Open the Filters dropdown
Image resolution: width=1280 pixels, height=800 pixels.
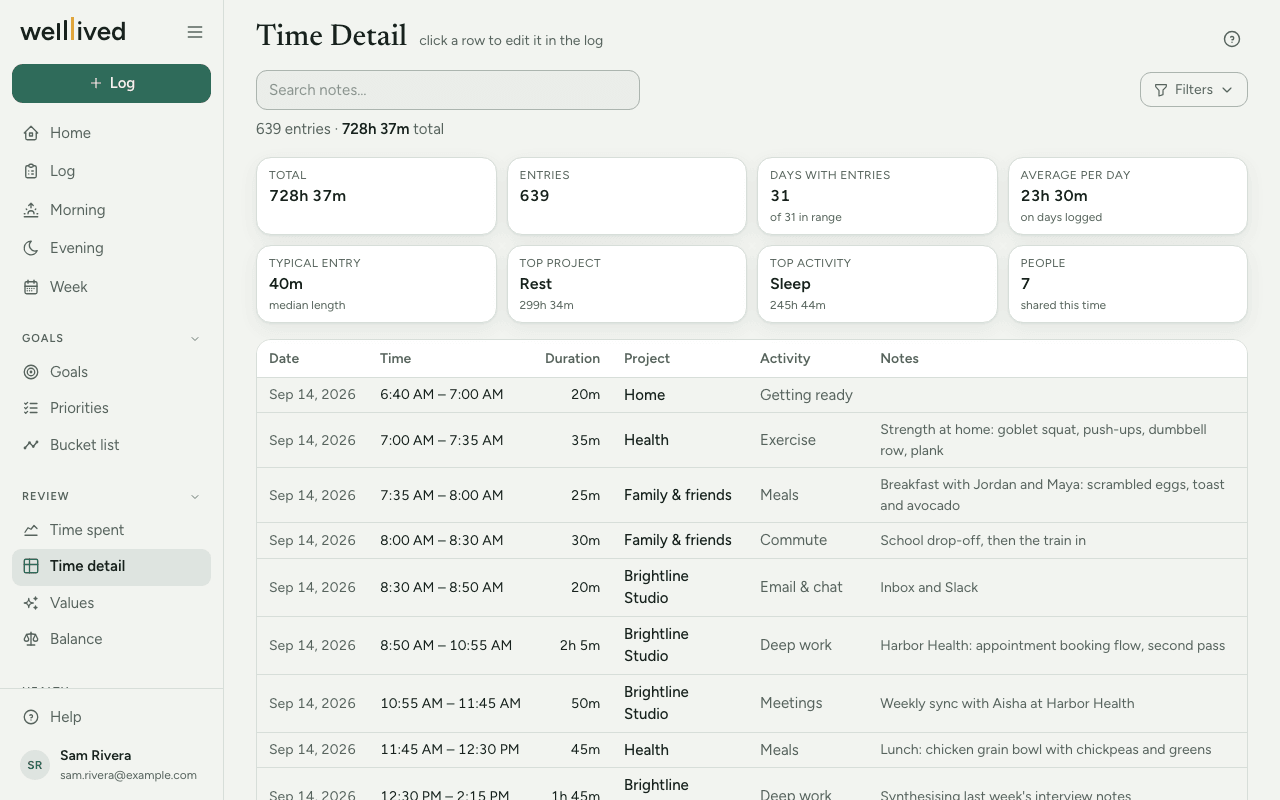point(1194,90)
